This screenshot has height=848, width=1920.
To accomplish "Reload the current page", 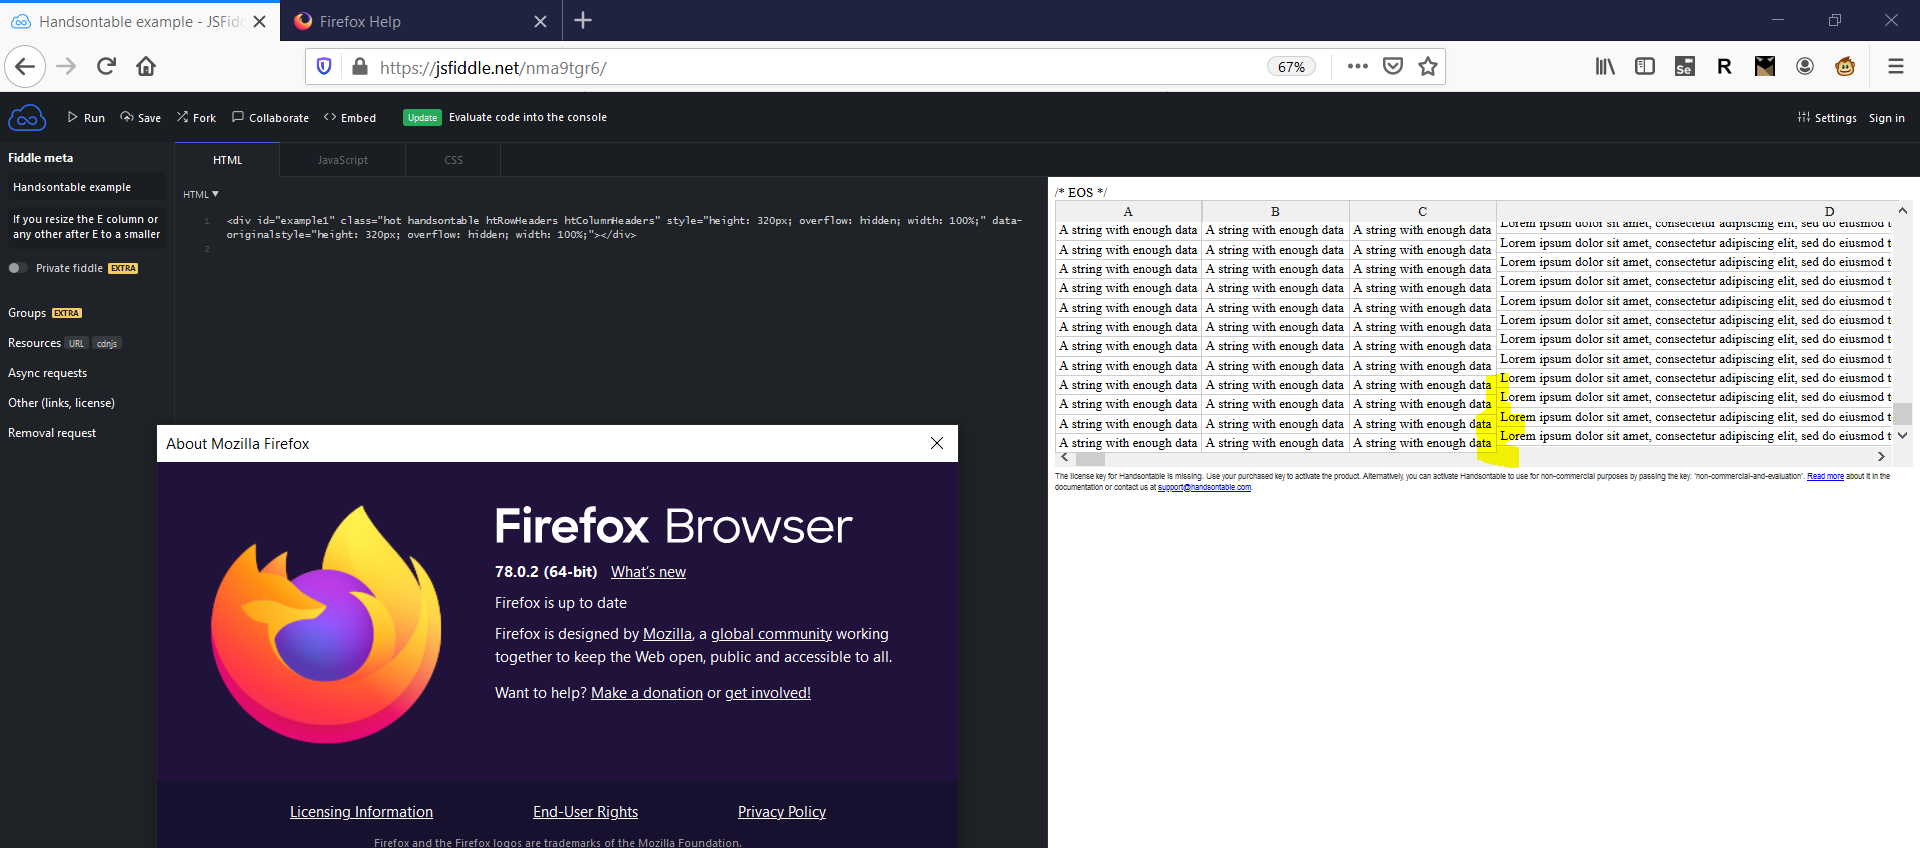I will point(106,67).
